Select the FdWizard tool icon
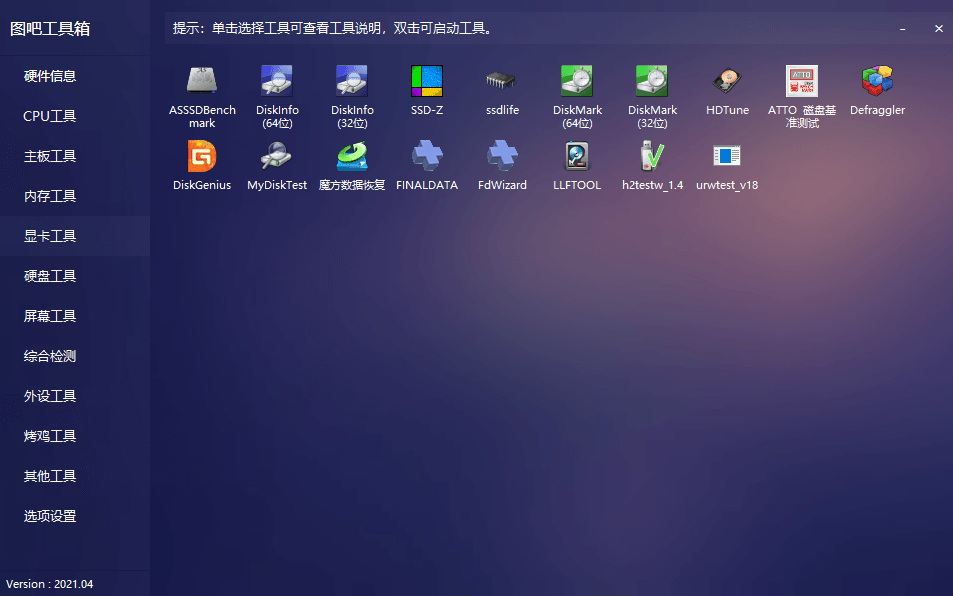 pyautogui.click(x=502, y=156)
